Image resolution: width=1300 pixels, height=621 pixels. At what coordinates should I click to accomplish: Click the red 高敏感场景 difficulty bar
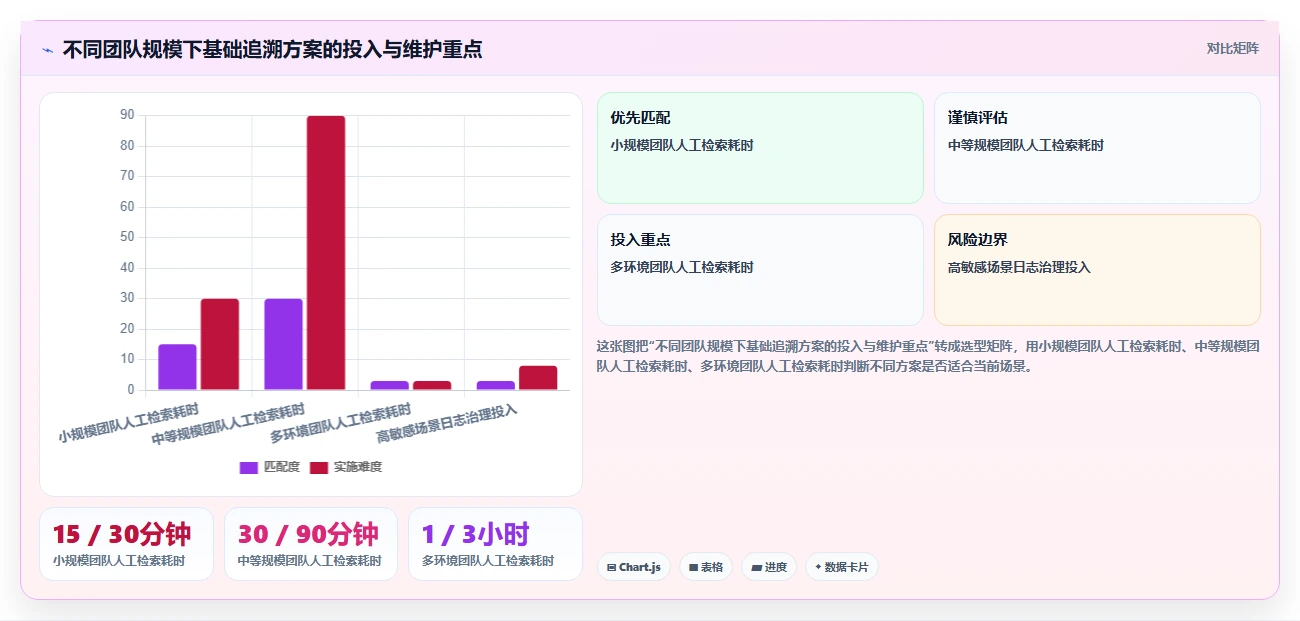tap(538, 378)
